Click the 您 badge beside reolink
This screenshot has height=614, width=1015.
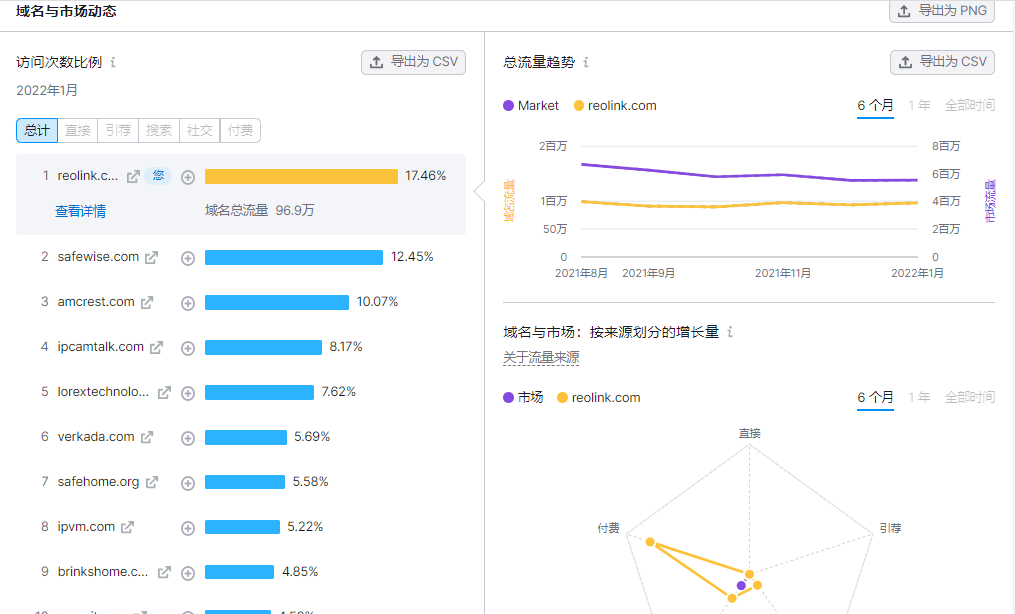pyautogui.click(x=158, y=176)
